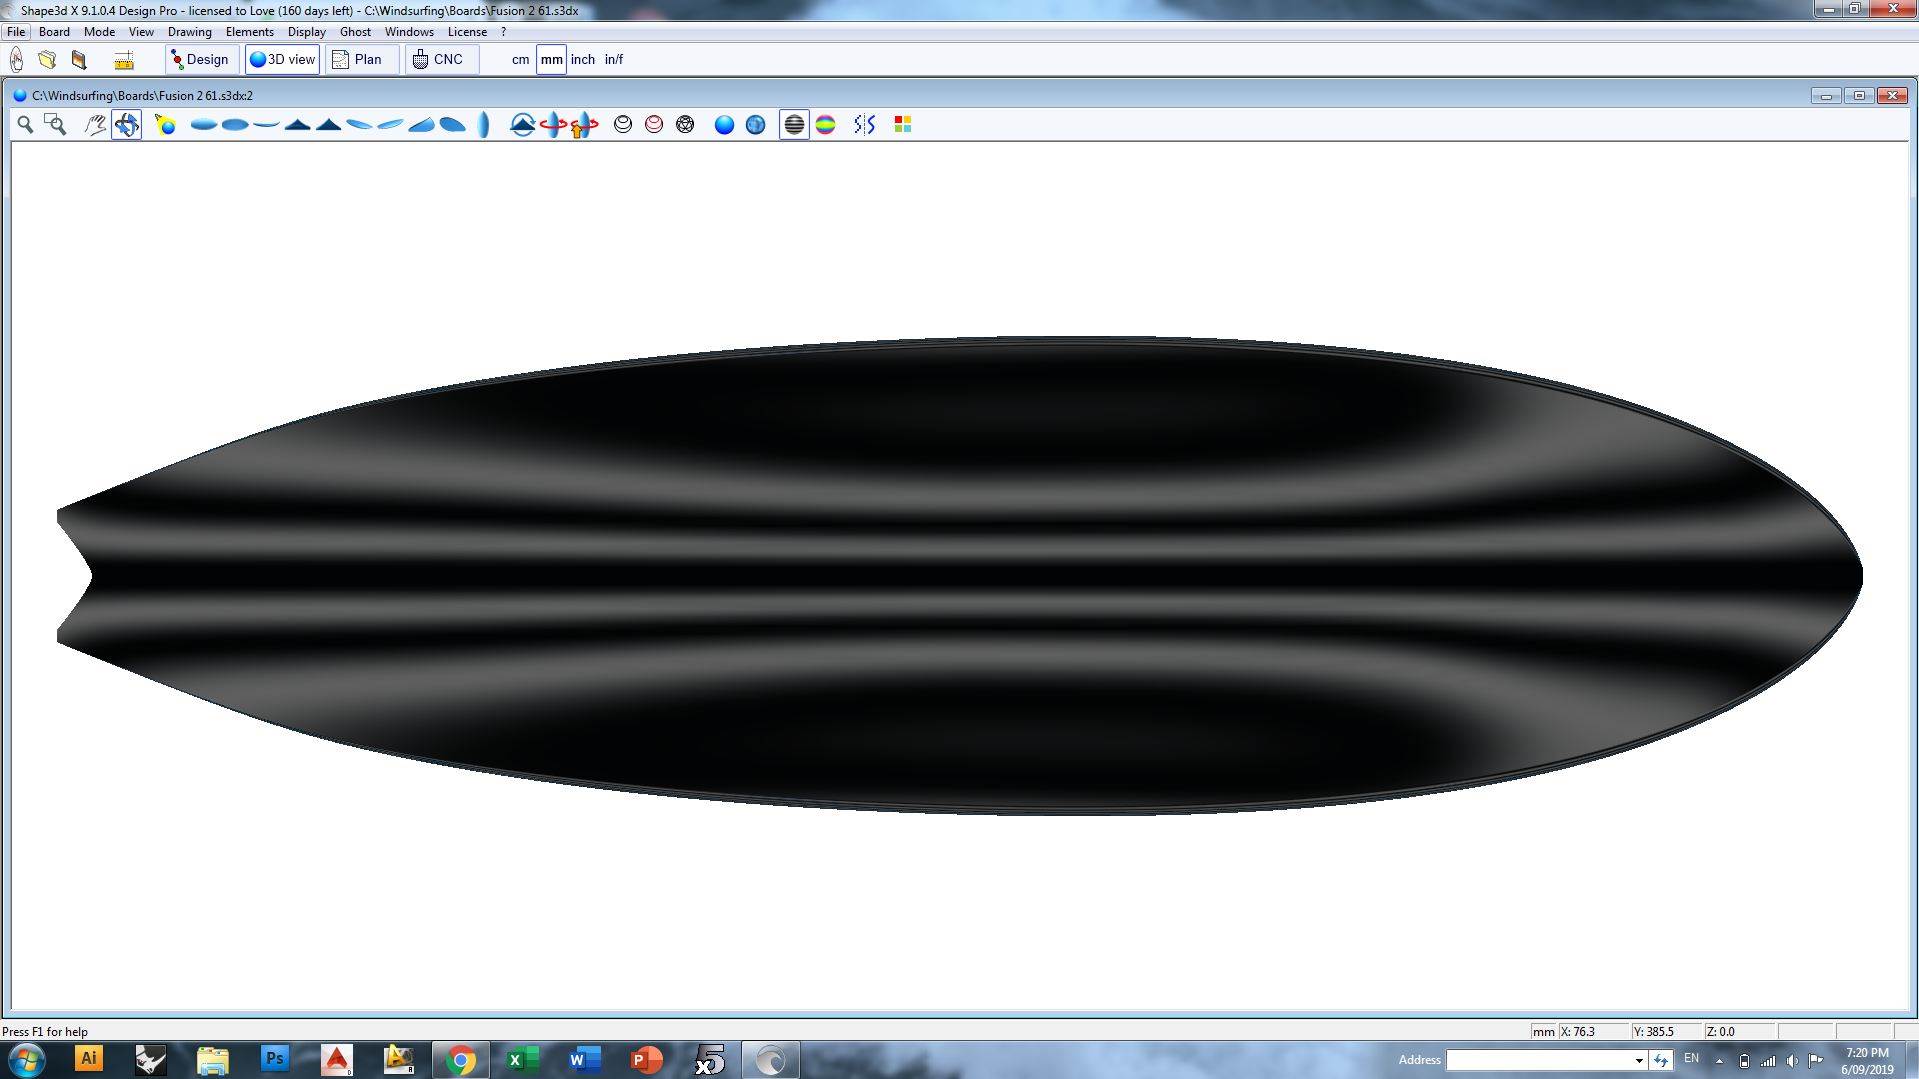Open the Ghost menu

355,32
